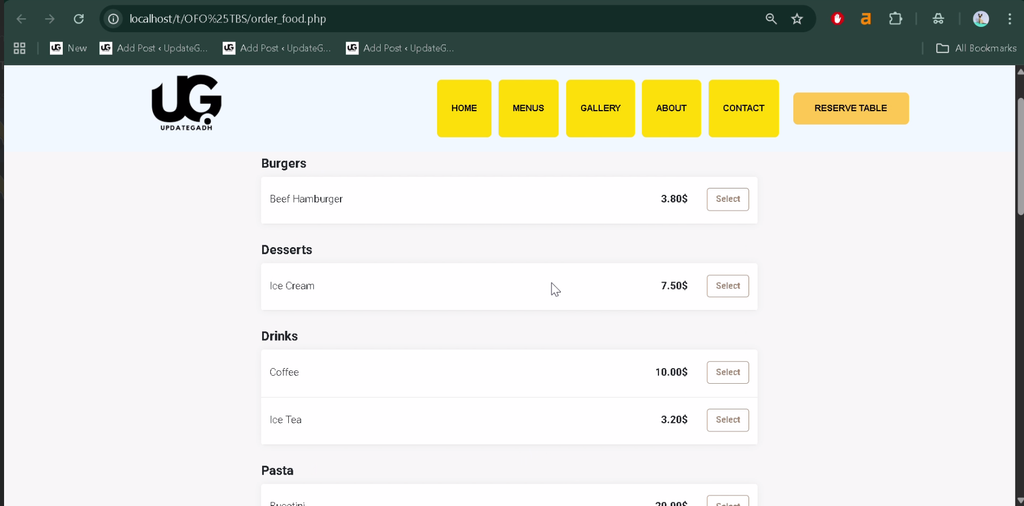Click the RESERVE TABLE button
The width and height of the screenshot is (1024, 506).
(851, 108)
